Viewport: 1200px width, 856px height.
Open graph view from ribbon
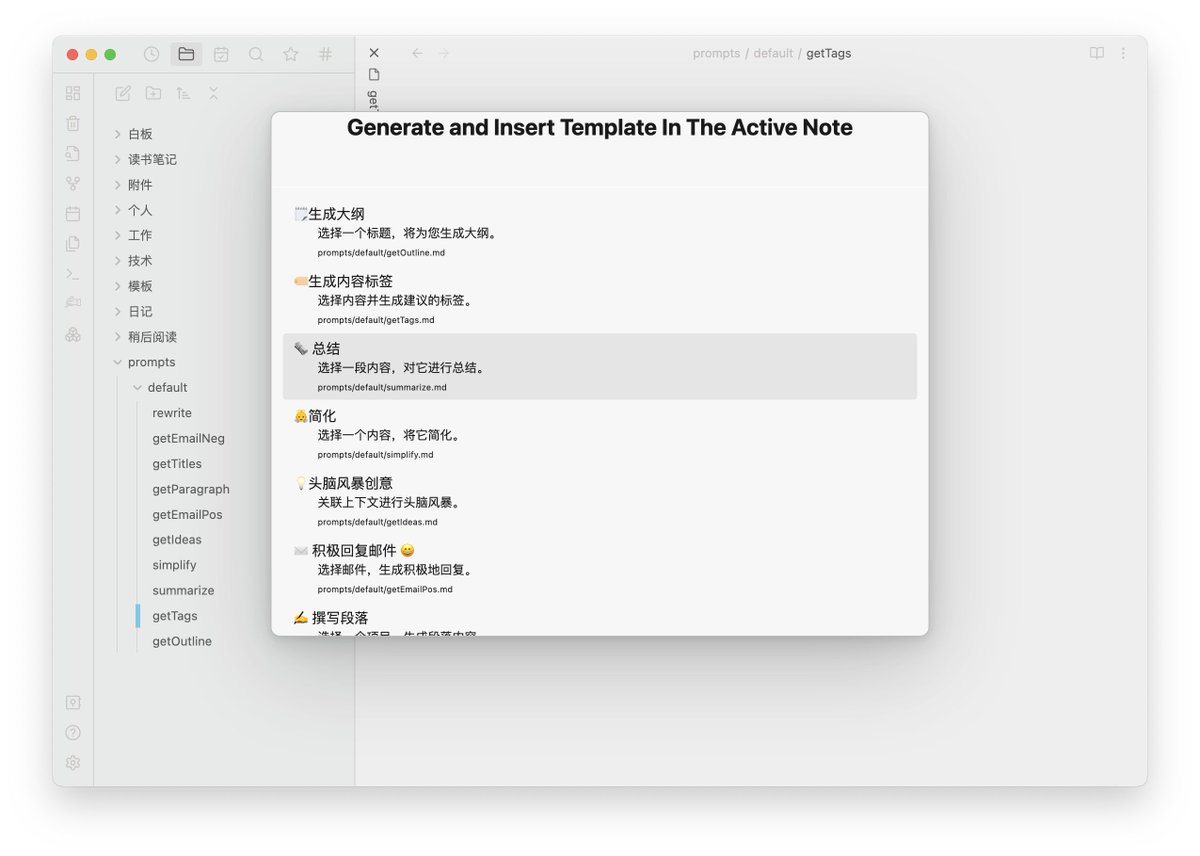pos(73,183)
